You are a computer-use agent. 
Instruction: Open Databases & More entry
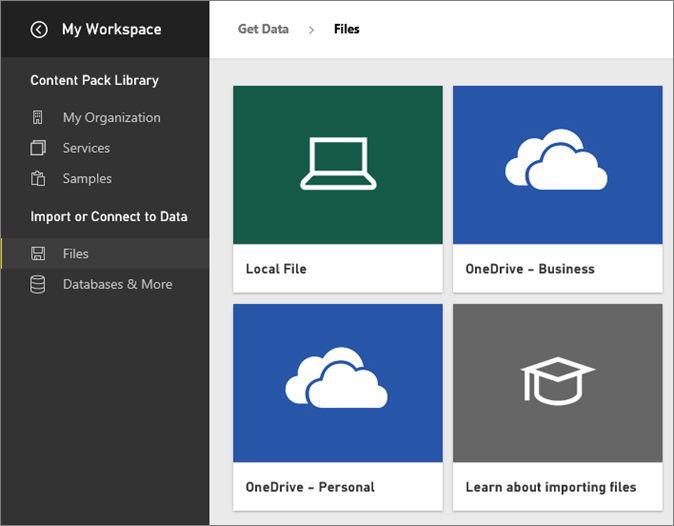pos(118,284)
